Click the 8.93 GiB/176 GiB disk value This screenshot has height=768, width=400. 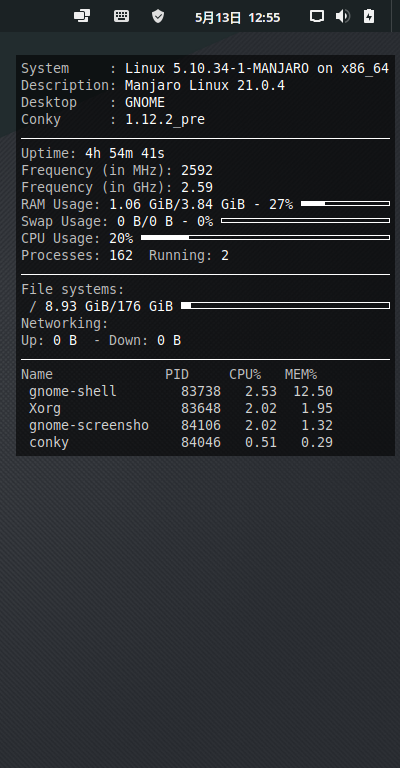tap(109, 307)
